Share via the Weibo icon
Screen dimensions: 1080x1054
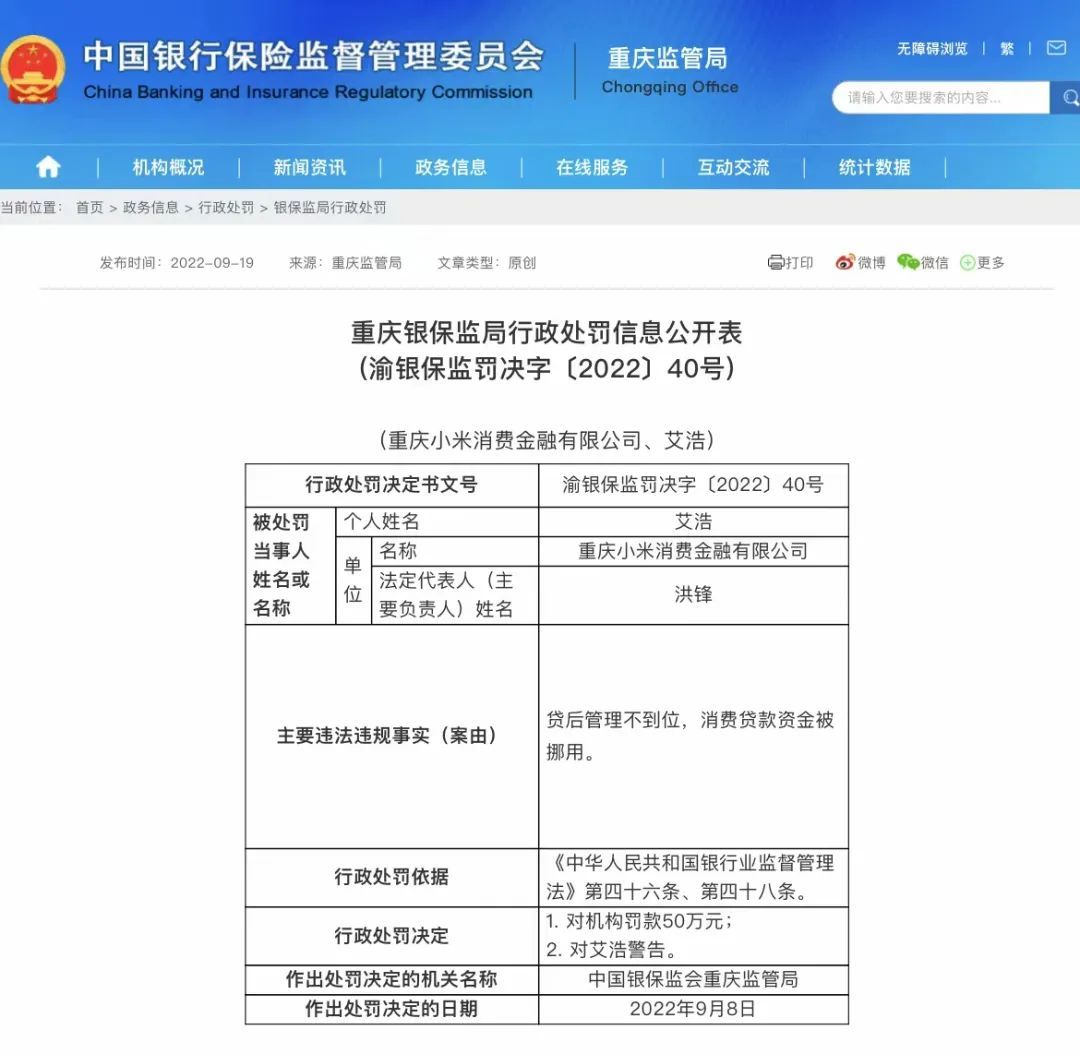click(844, 262)
